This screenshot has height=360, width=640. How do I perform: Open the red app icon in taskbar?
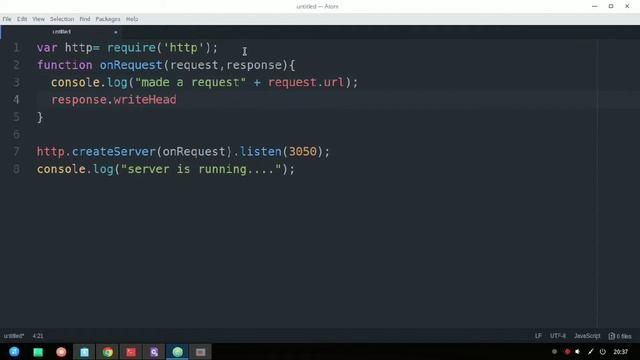[x=131, y=352]
